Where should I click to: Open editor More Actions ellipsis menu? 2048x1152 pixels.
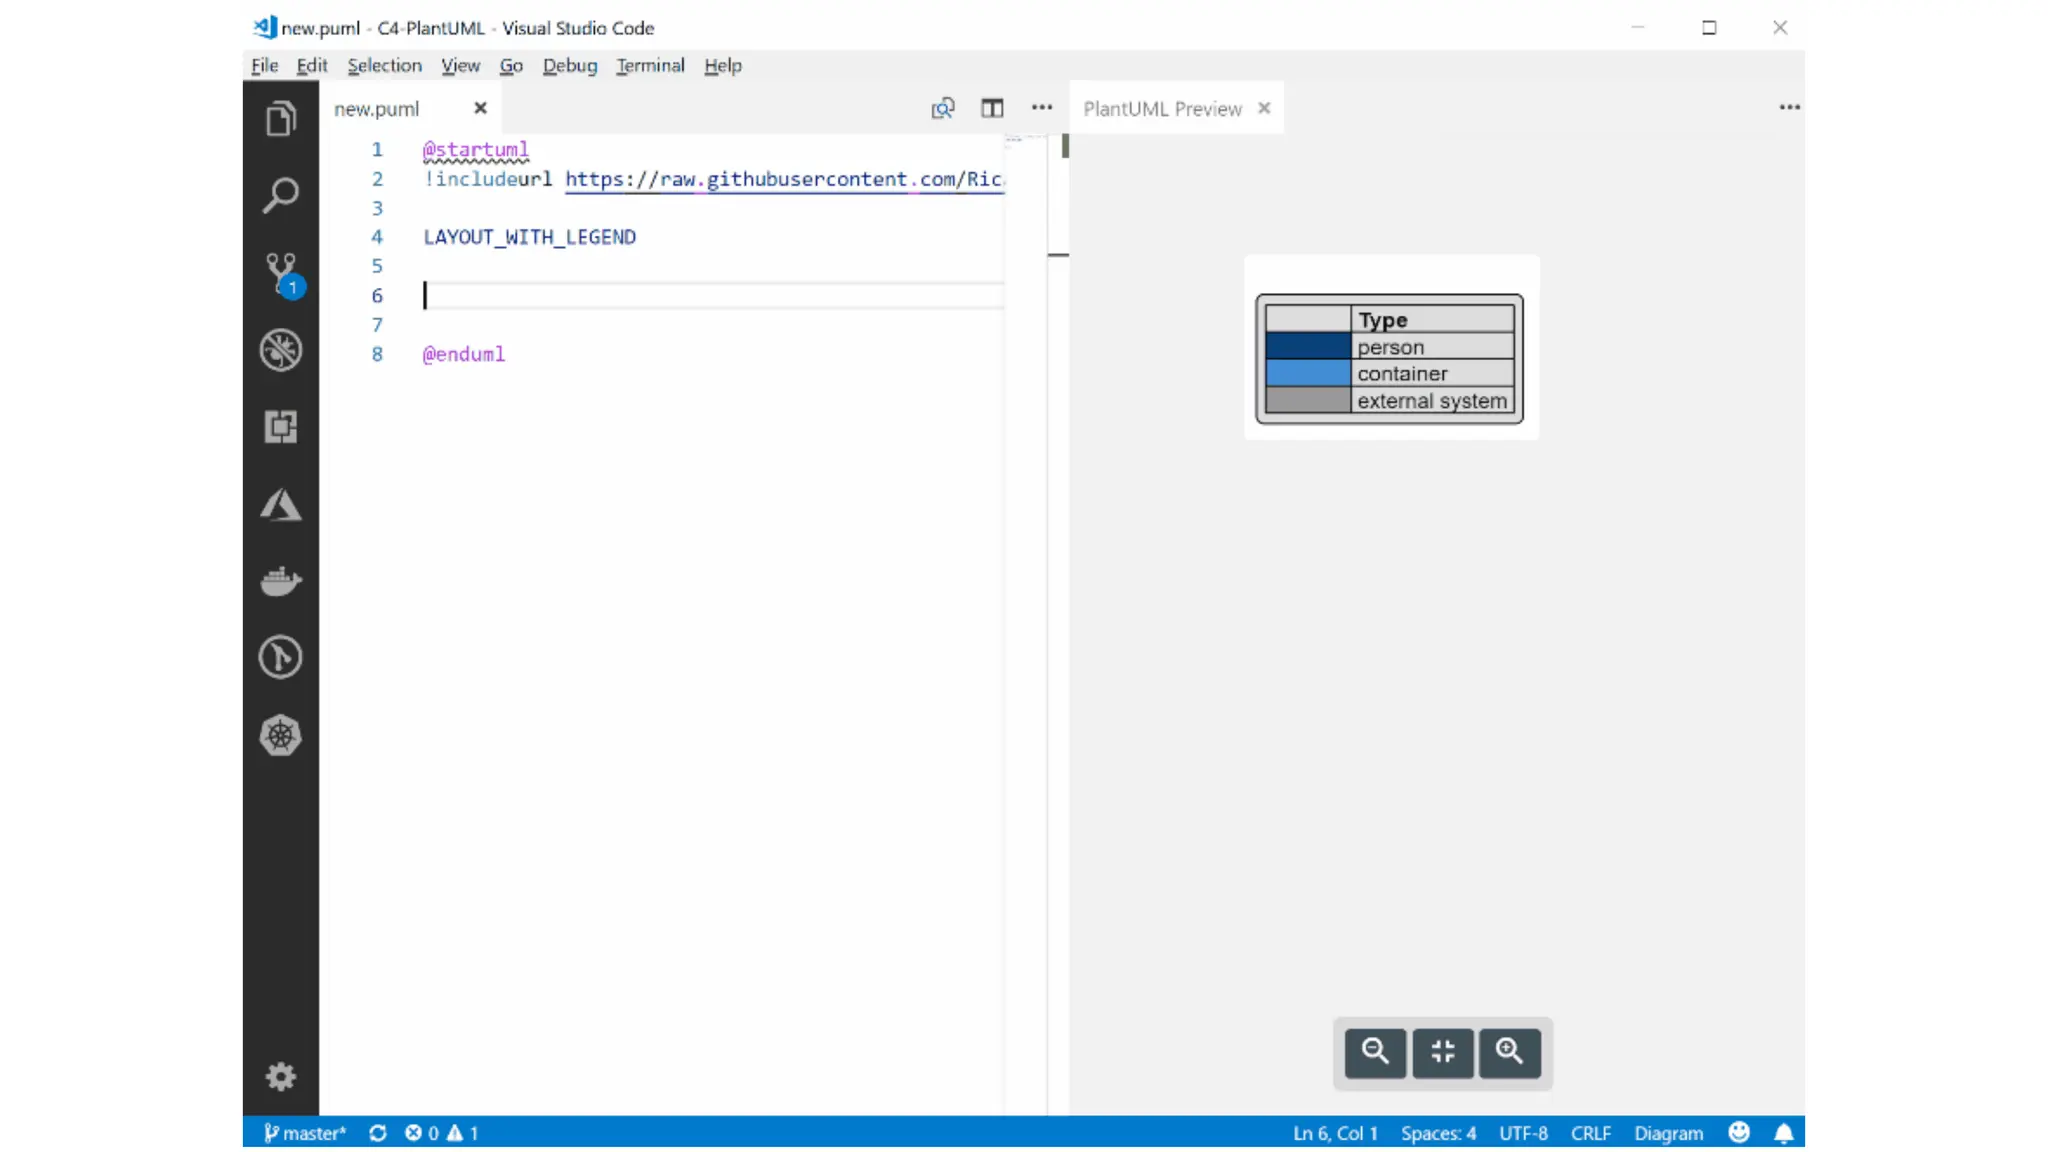click(x=1042, y=108)
